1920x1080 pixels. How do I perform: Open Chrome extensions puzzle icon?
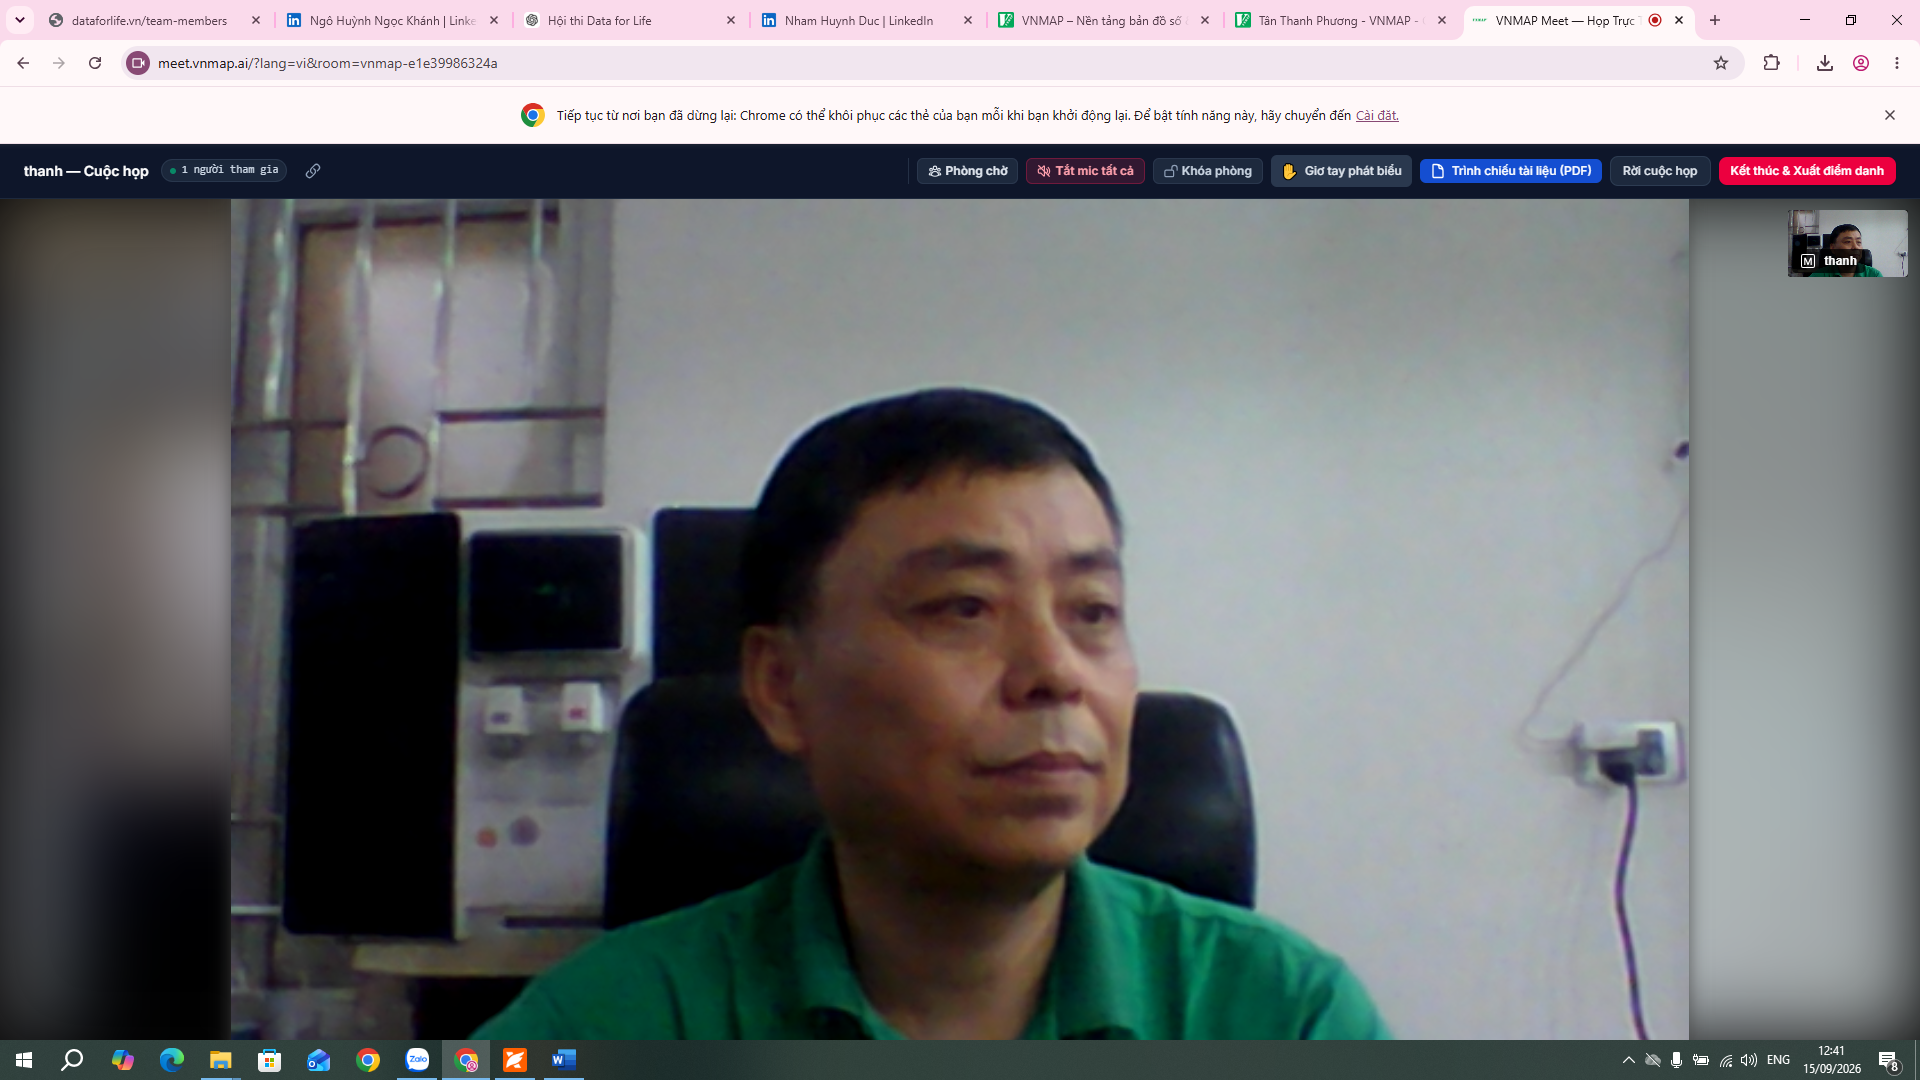point(1772,63)
